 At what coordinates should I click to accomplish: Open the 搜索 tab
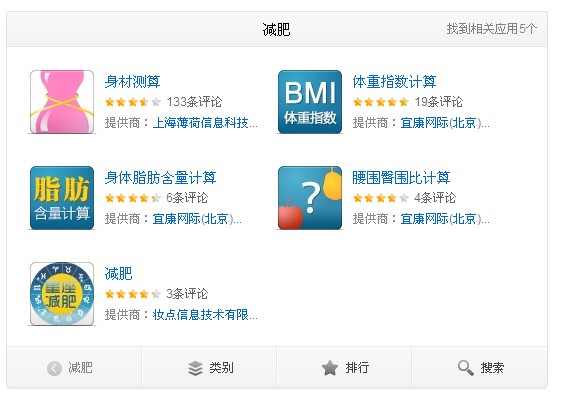[480, 367]
